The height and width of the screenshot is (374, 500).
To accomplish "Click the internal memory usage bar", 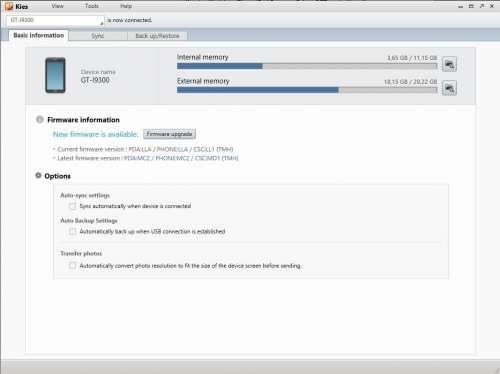I will (x=307, y=66).
